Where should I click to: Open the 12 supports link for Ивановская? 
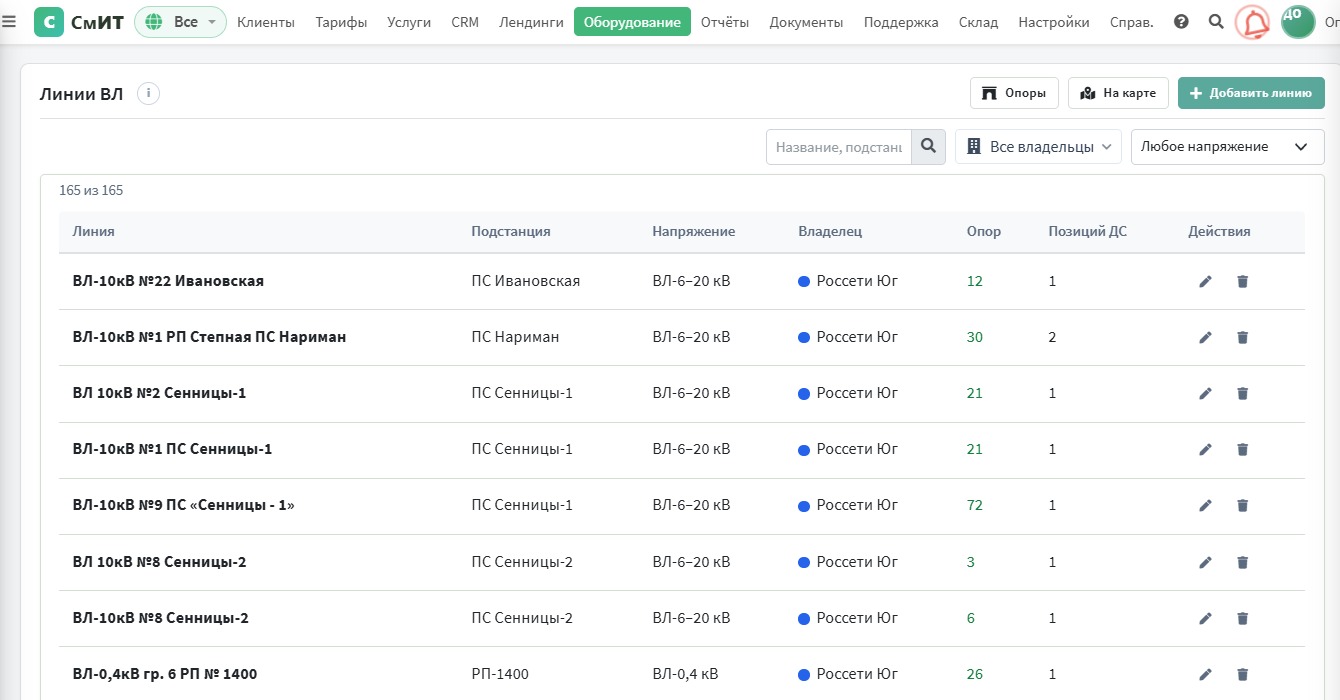pyautogui.click(x=975, y=282)
